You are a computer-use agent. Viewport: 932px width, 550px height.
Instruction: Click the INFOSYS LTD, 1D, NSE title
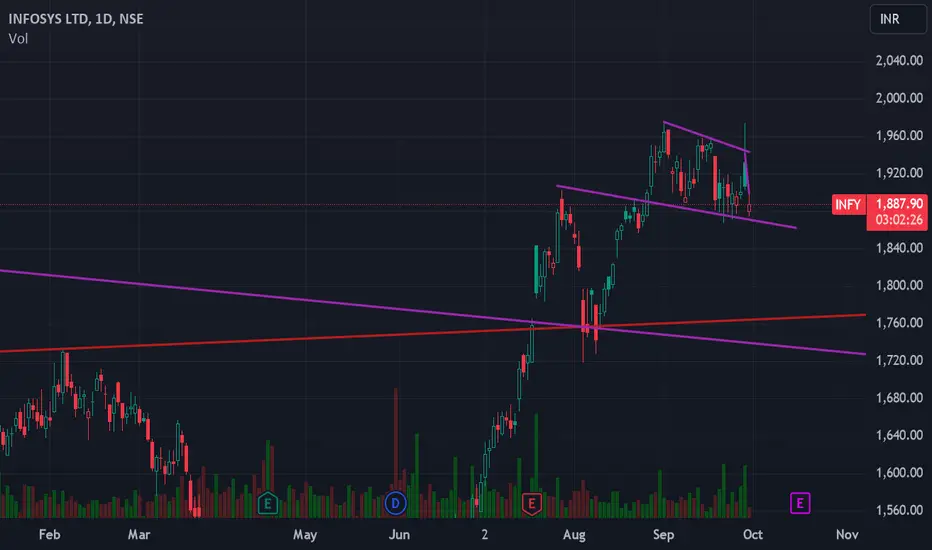pyautogui.click(x=75, y=19)
